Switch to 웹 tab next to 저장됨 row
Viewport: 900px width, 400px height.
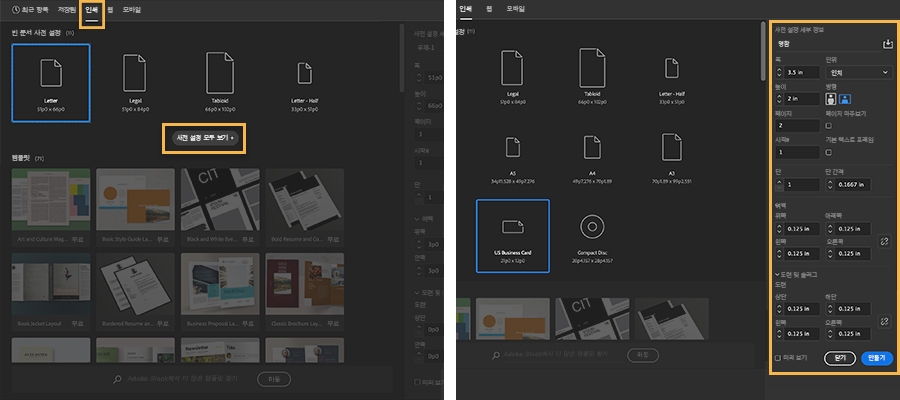pyautogui.click(x=110, y=10)
